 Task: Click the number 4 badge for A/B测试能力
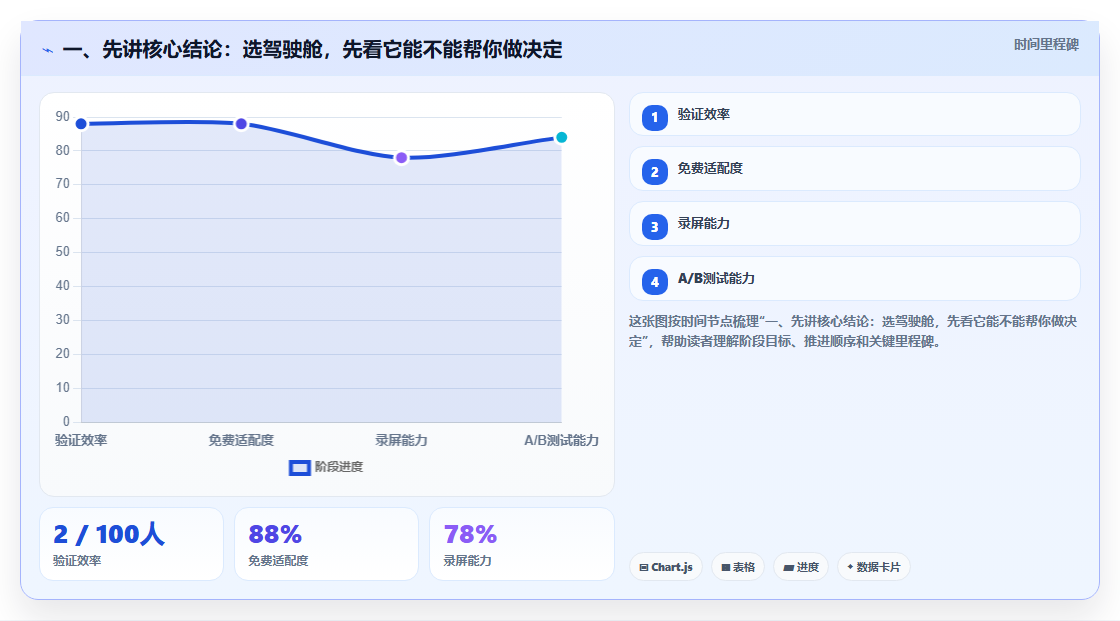[x=654, y=282]
